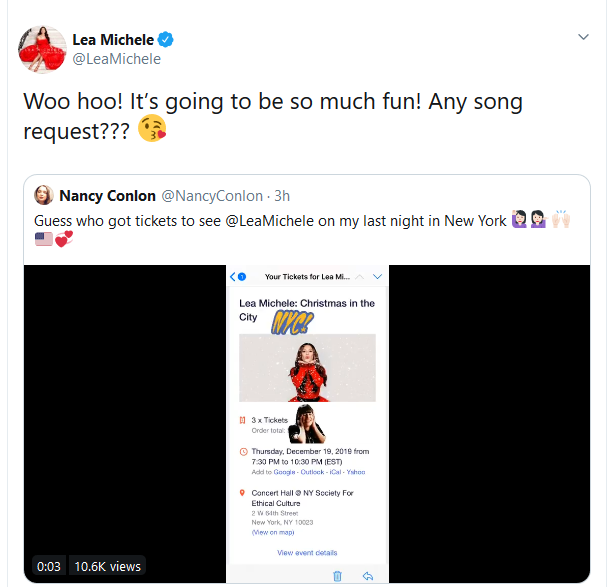Open the @LeaMichele handle link

pyautogui.click(x=116, y=59)
